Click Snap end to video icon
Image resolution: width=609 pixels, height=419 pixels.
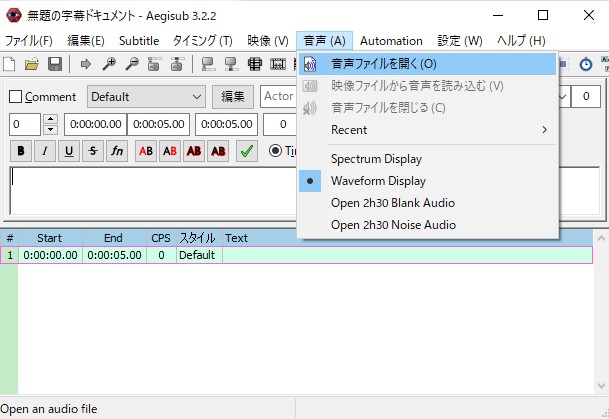click(x=231, y=64)
